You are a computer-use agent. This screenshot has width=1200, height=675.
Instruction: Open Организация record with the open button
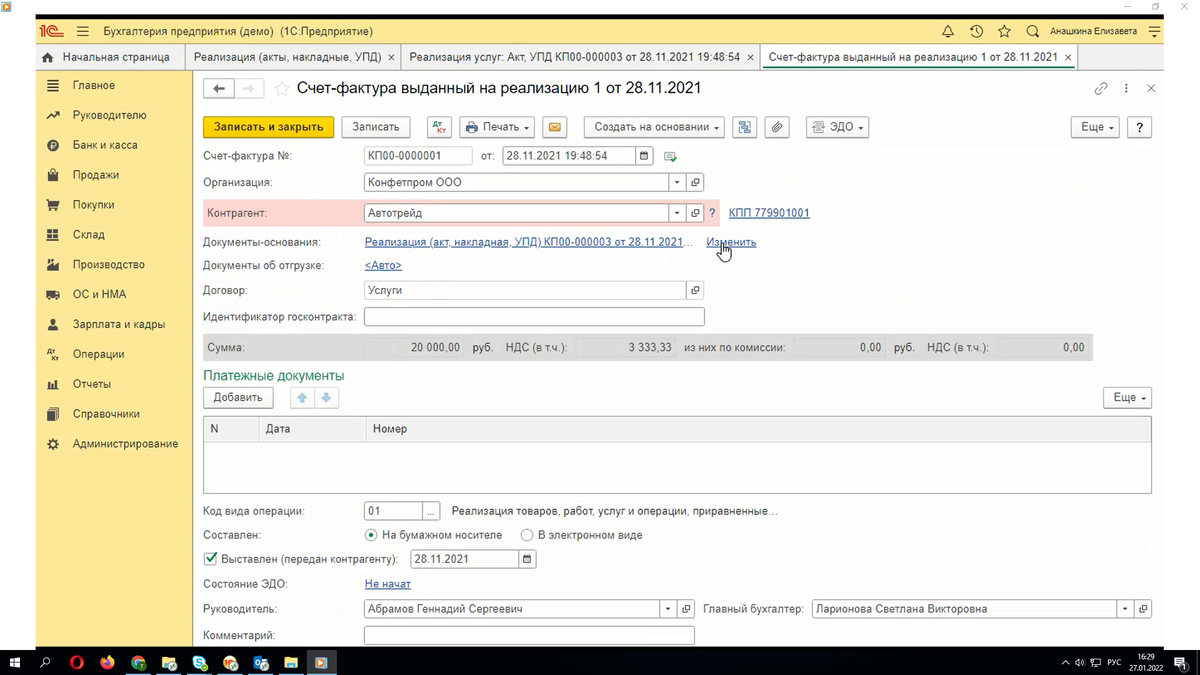pyautogui.click(x=695, y=183)
